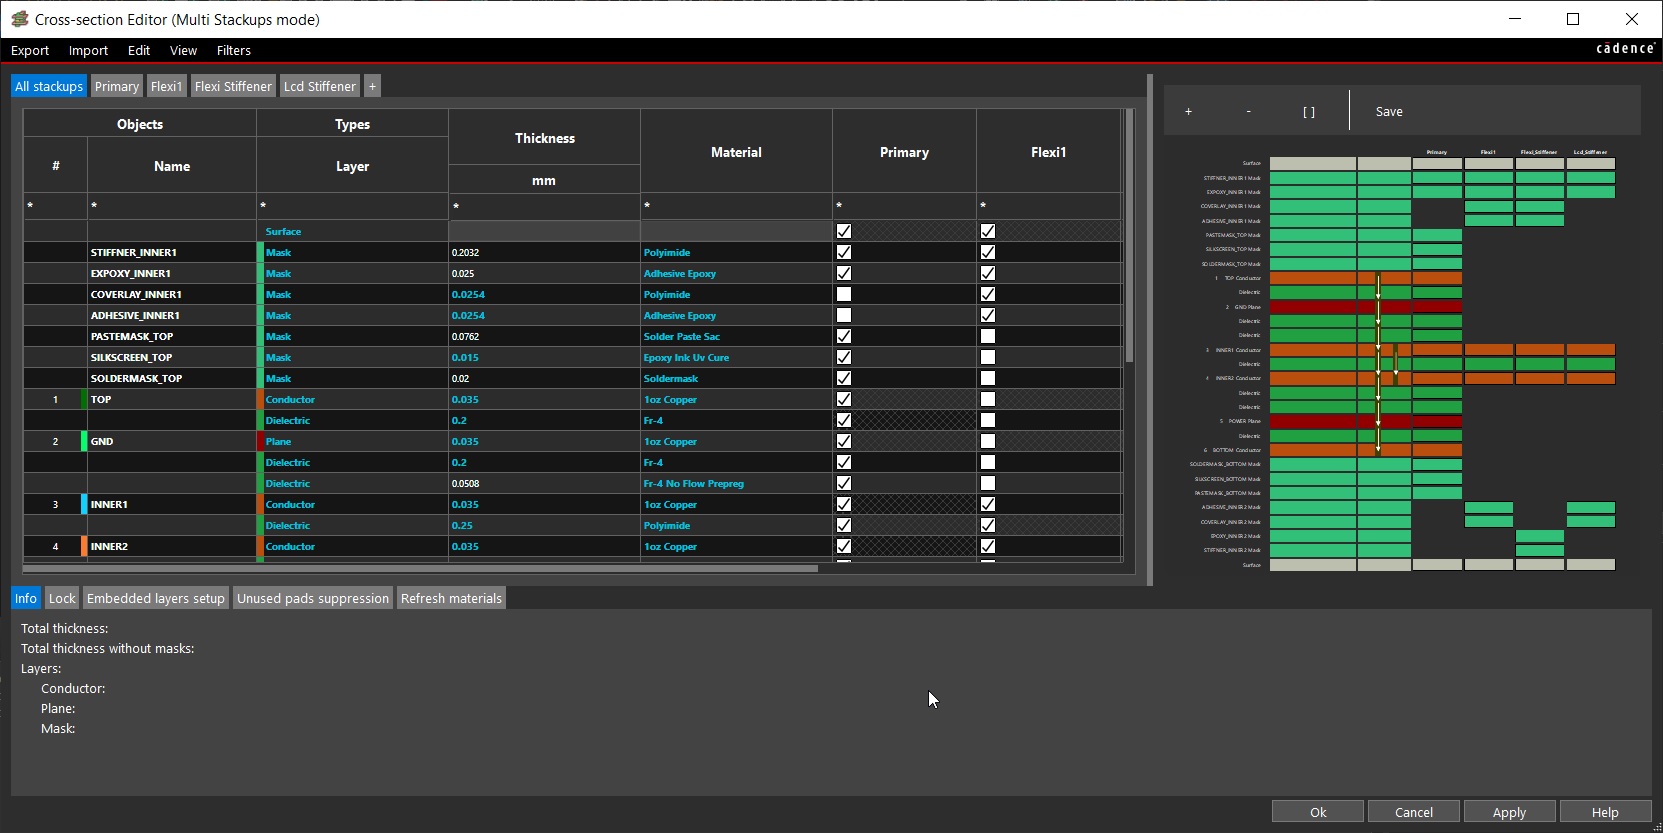Open layer type Conductor for TOP row
This screenshot has height=833, width=1663.
tap(291, 400)
